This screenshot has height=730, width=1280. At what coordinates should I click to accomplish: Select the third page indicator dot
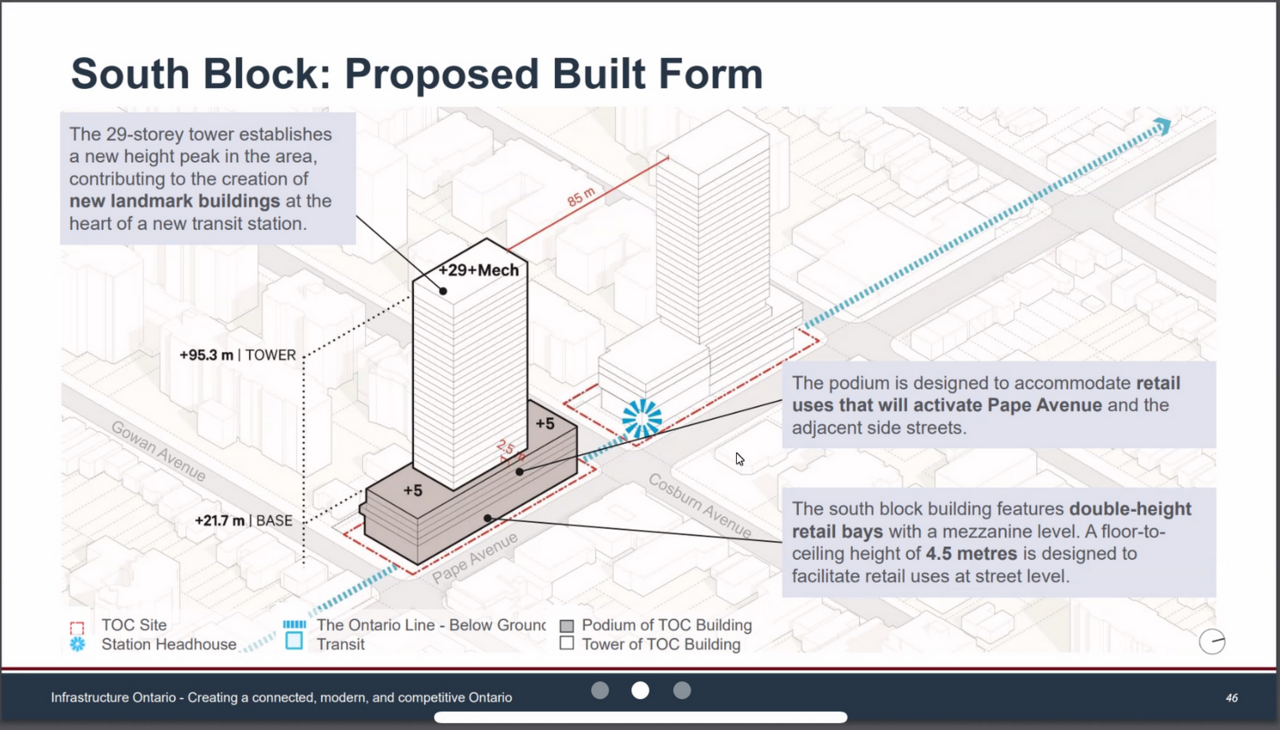[682, 690]
